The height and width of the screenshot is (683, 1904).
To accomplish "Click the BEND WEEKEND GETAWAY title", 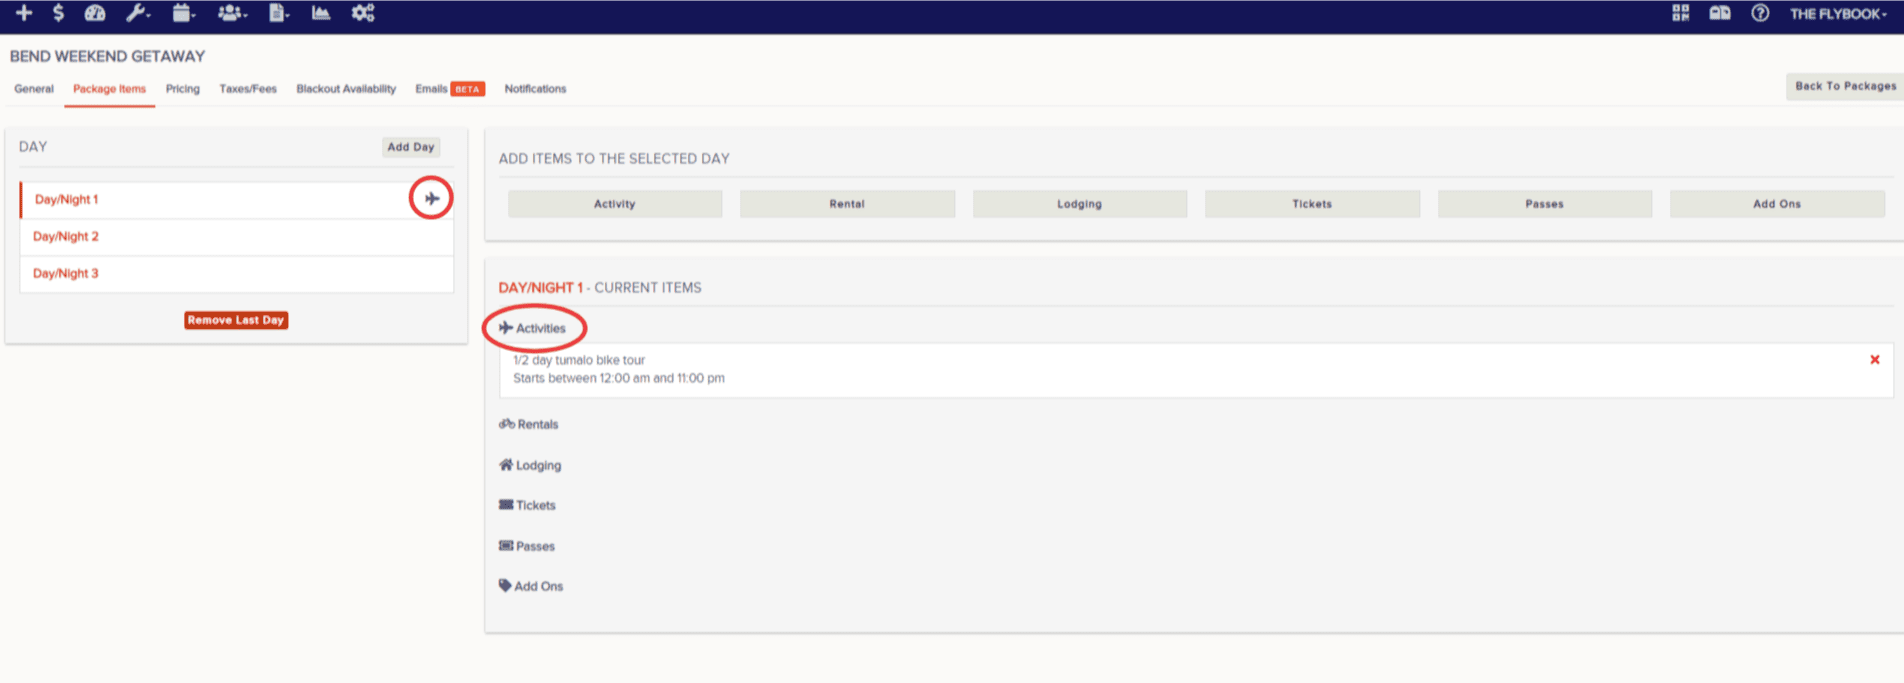I will click(107, 56).
